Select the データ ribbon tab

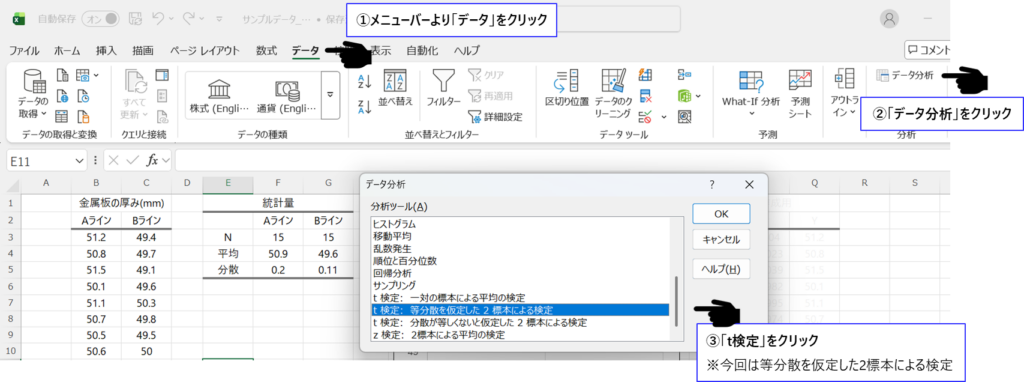click(306, 50)
